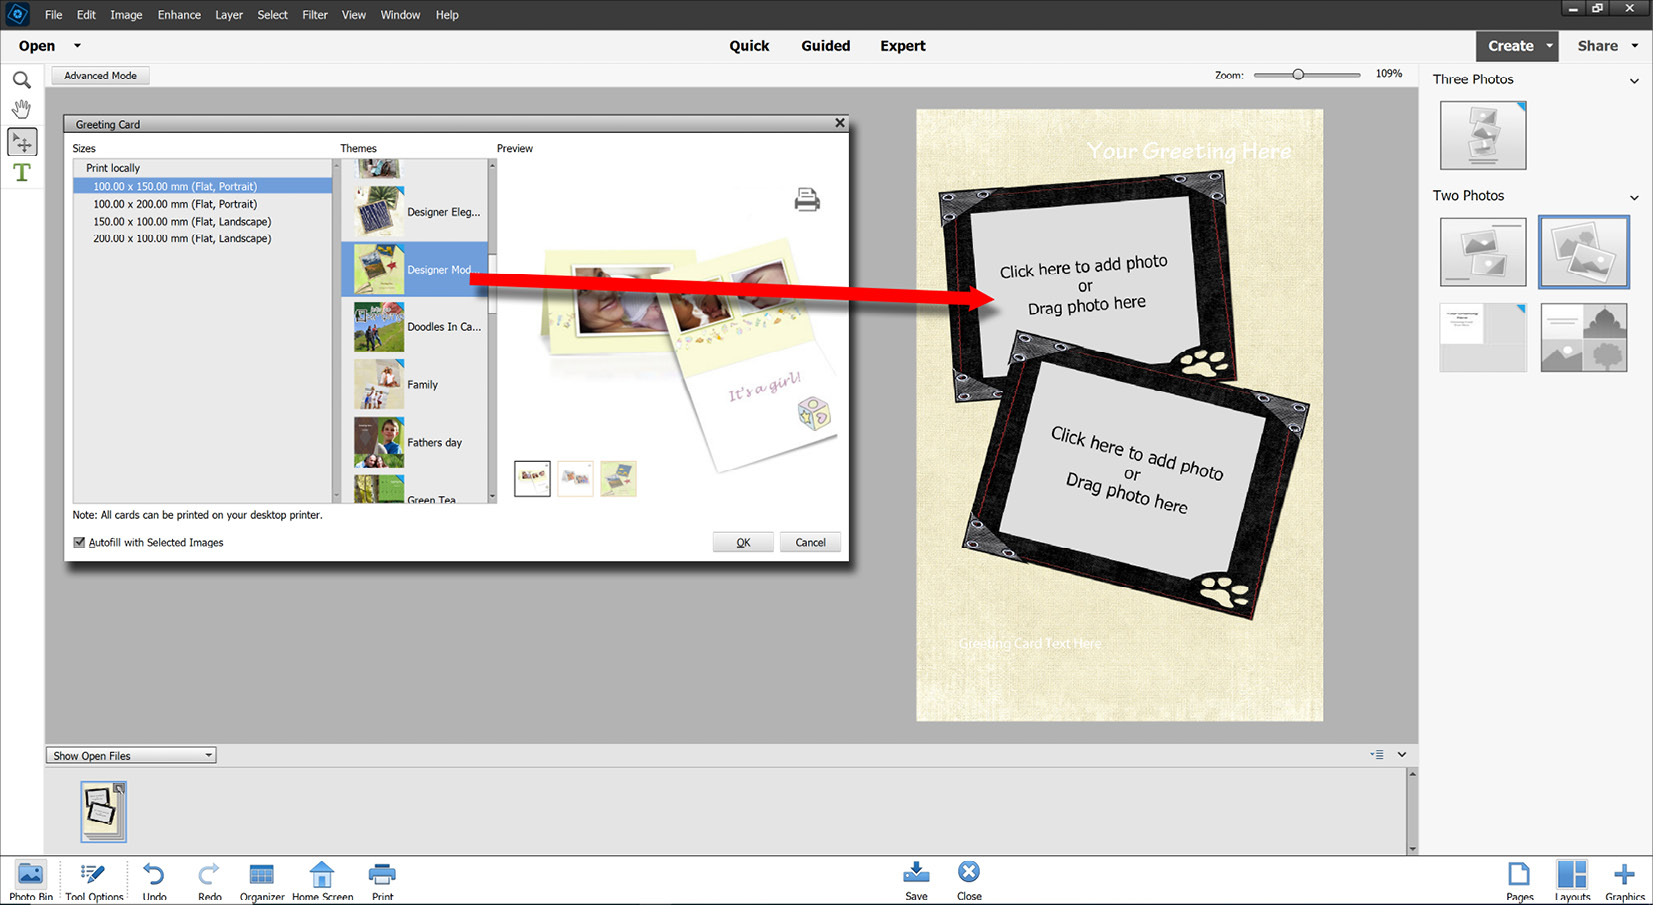
Task: Collapse the Three Photos section
Action: [1634, 81]
